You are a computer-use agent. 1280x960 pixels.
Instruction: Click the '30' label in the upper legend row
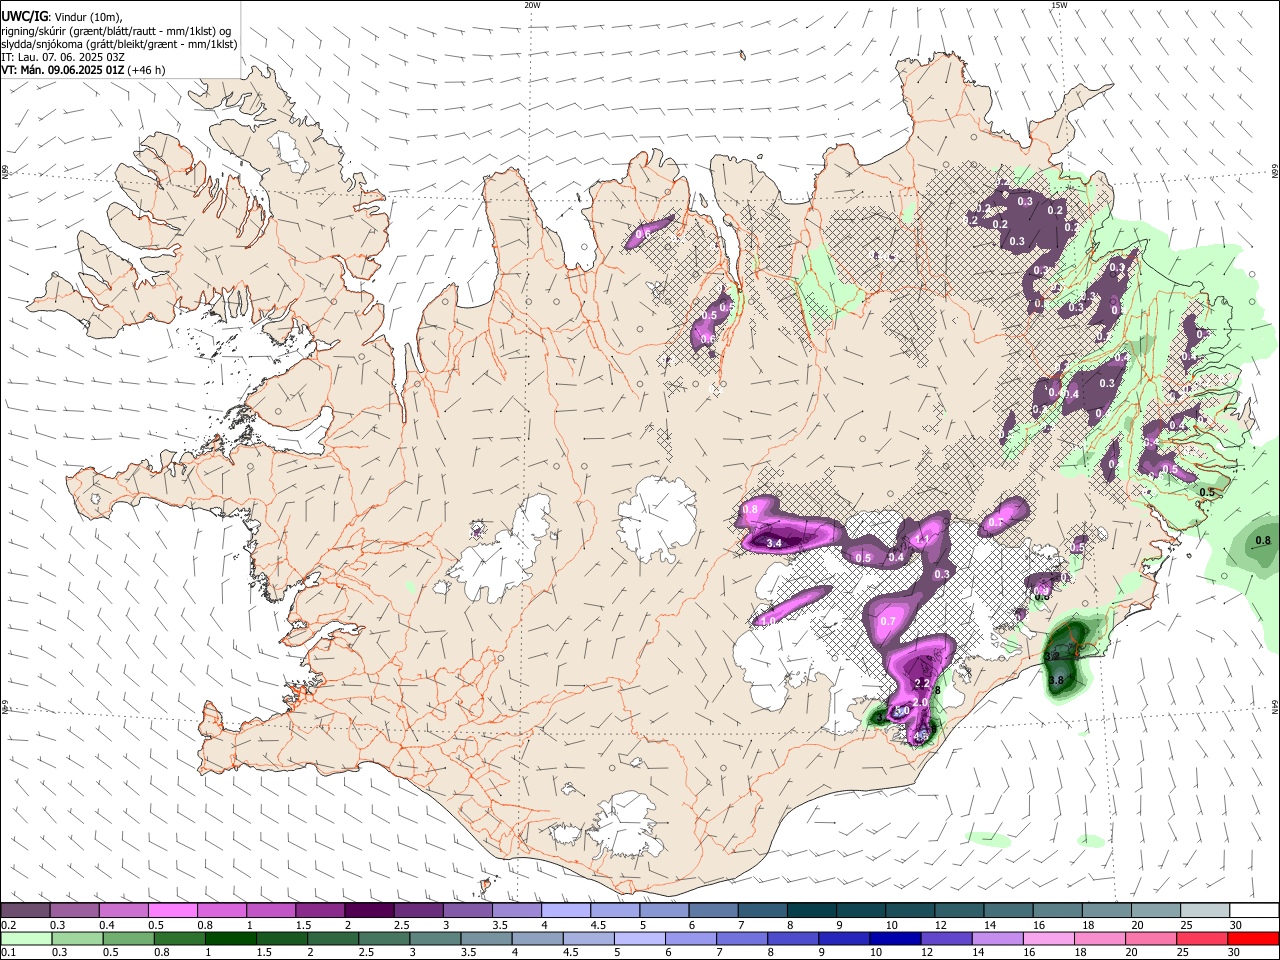click(1235, 925)
